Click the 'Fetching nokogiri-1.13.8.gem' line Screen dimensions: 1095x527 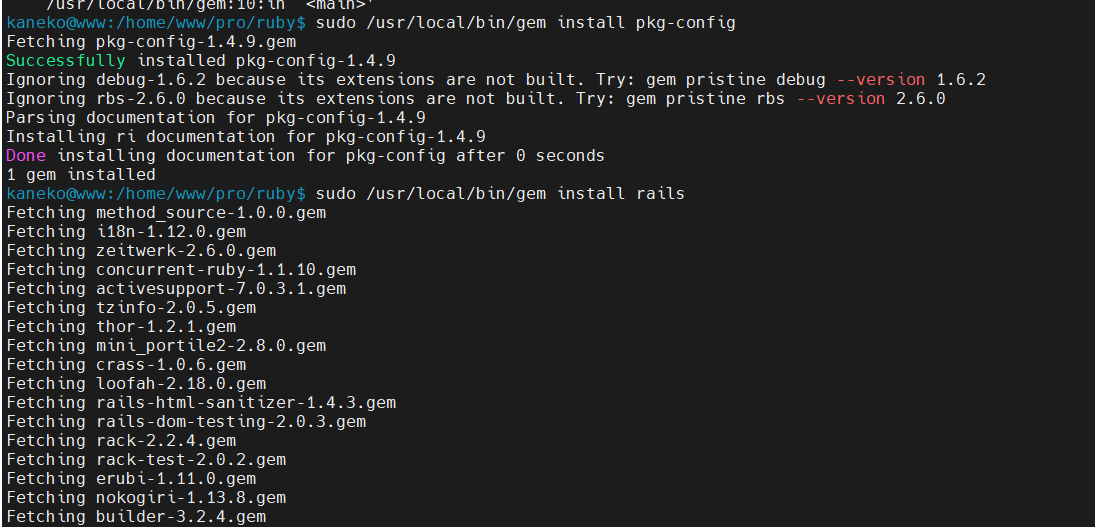coord(146,498)
